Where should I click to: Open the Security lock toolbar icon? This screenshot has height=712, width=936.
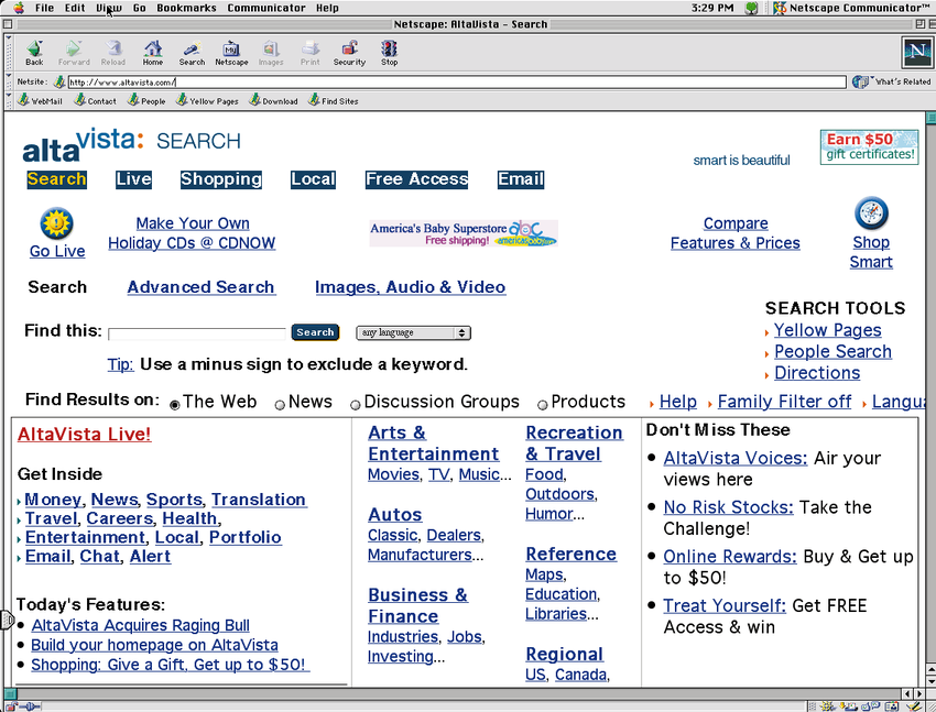[x=349, y=50]
